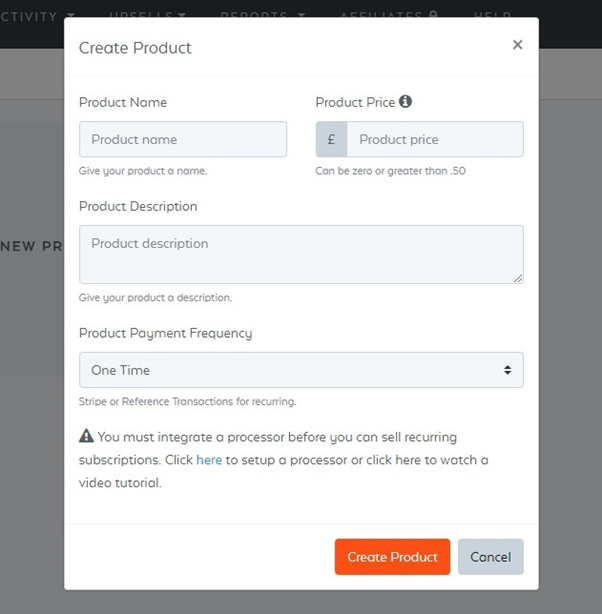602x614 pixels.
Task: Click the 'Give your product a description.' hint
Action: [x=155, y=298]
